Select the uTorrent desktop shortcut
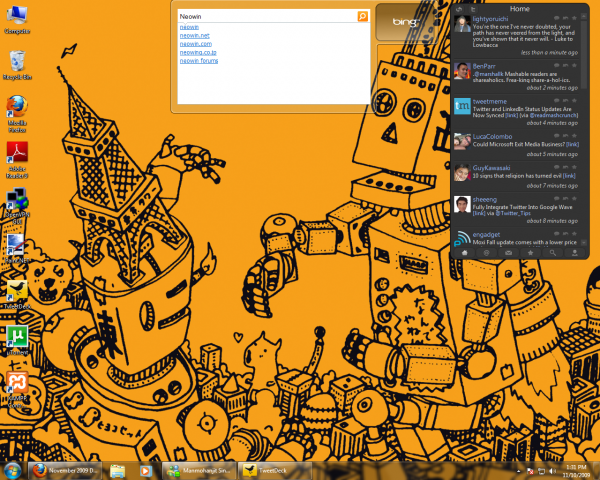 (17, 341)
